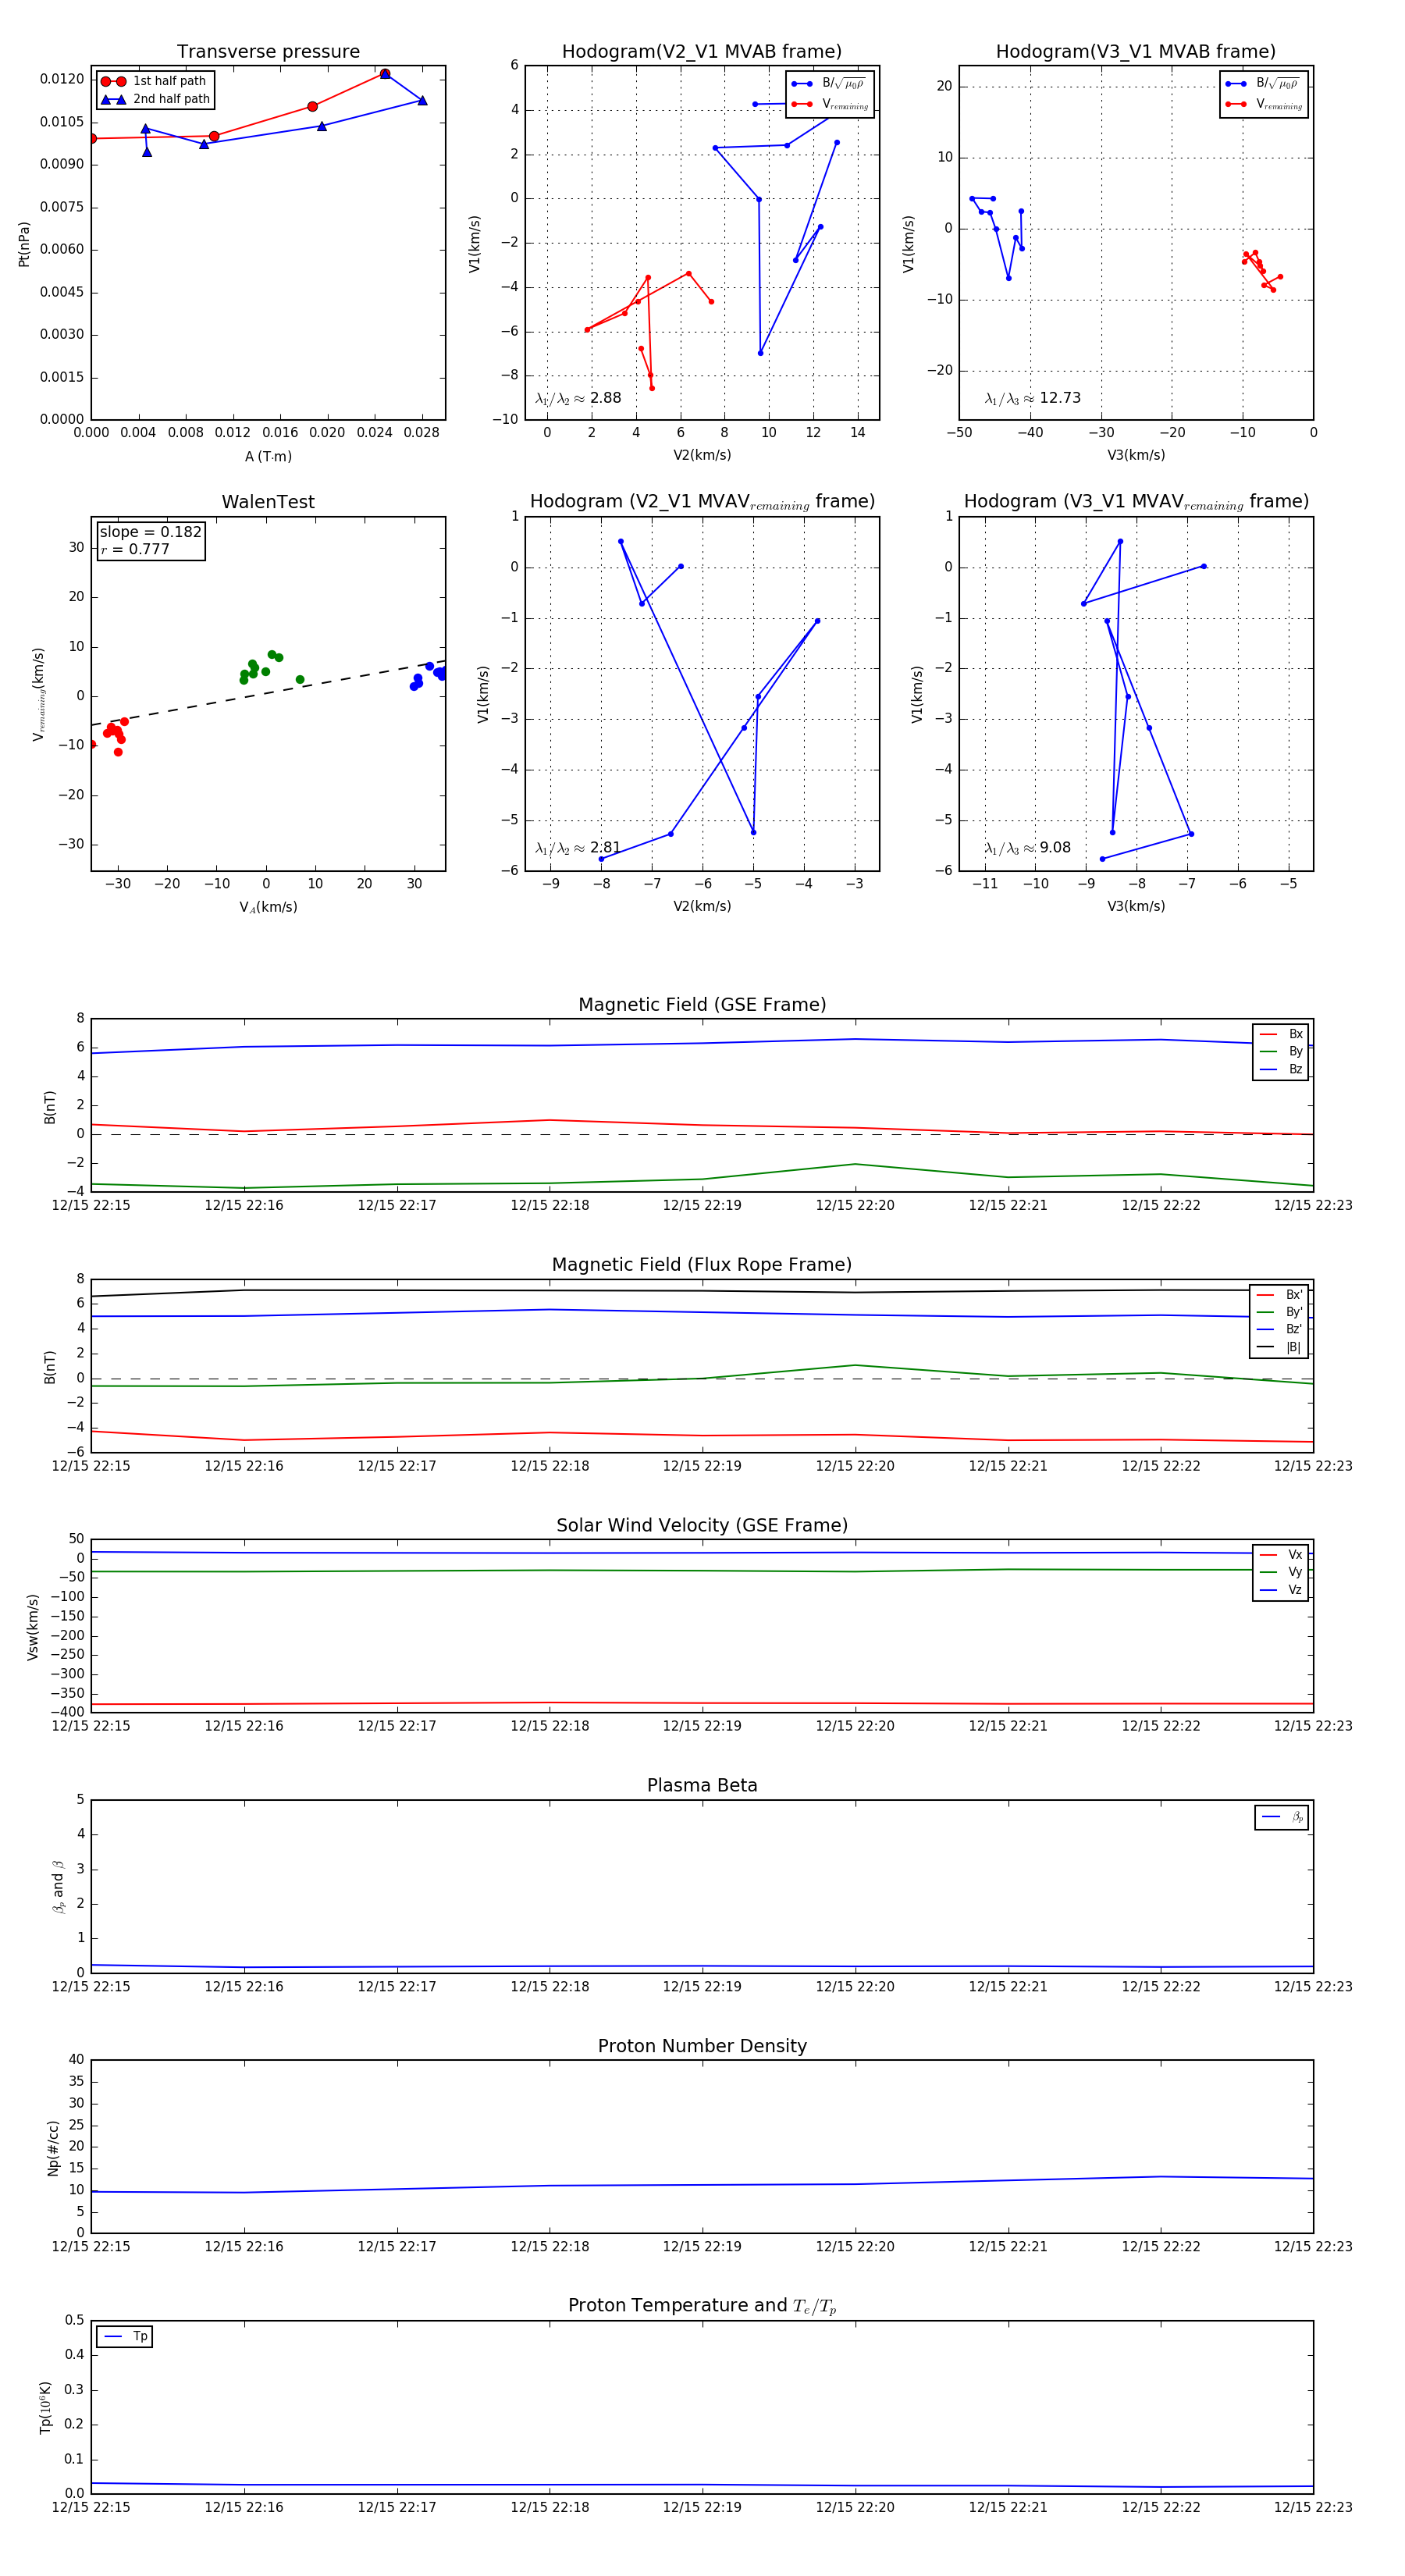1405x2576 pixels.
Task: Click 'Vy' legend entry in solar wind plot
Action: (x=1281, y=1572)
